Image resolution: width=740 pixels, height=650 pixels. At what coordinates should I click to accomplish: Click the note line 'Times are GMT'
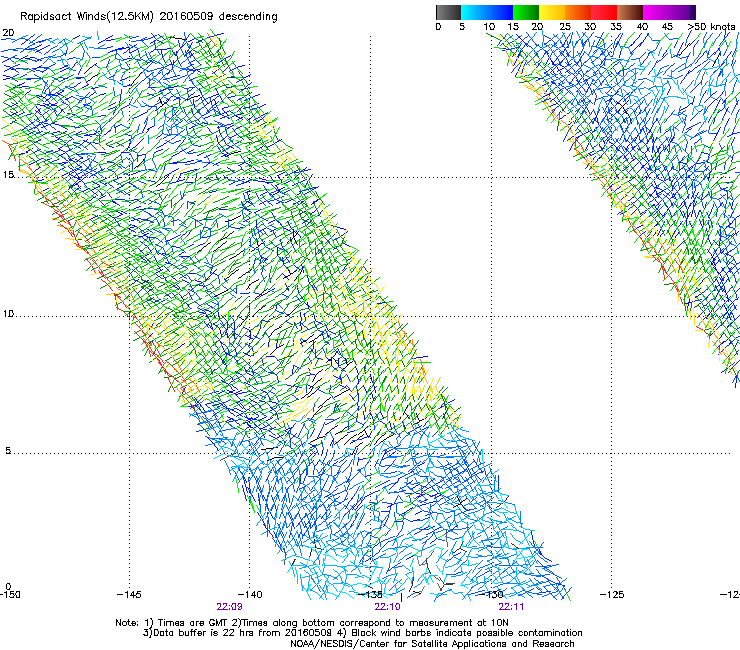(x=192, y=623)
